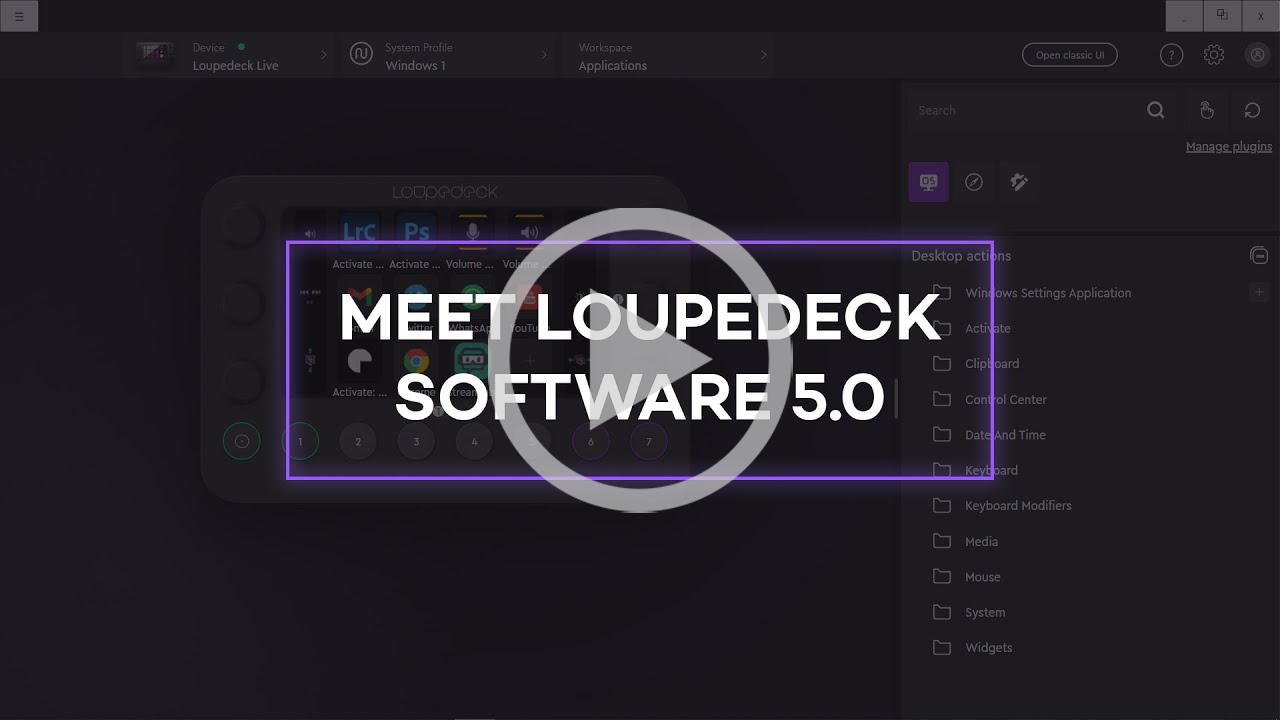Open the help question mark icon
This screenshot has height=720, width=1280.
click(1171, 55)
